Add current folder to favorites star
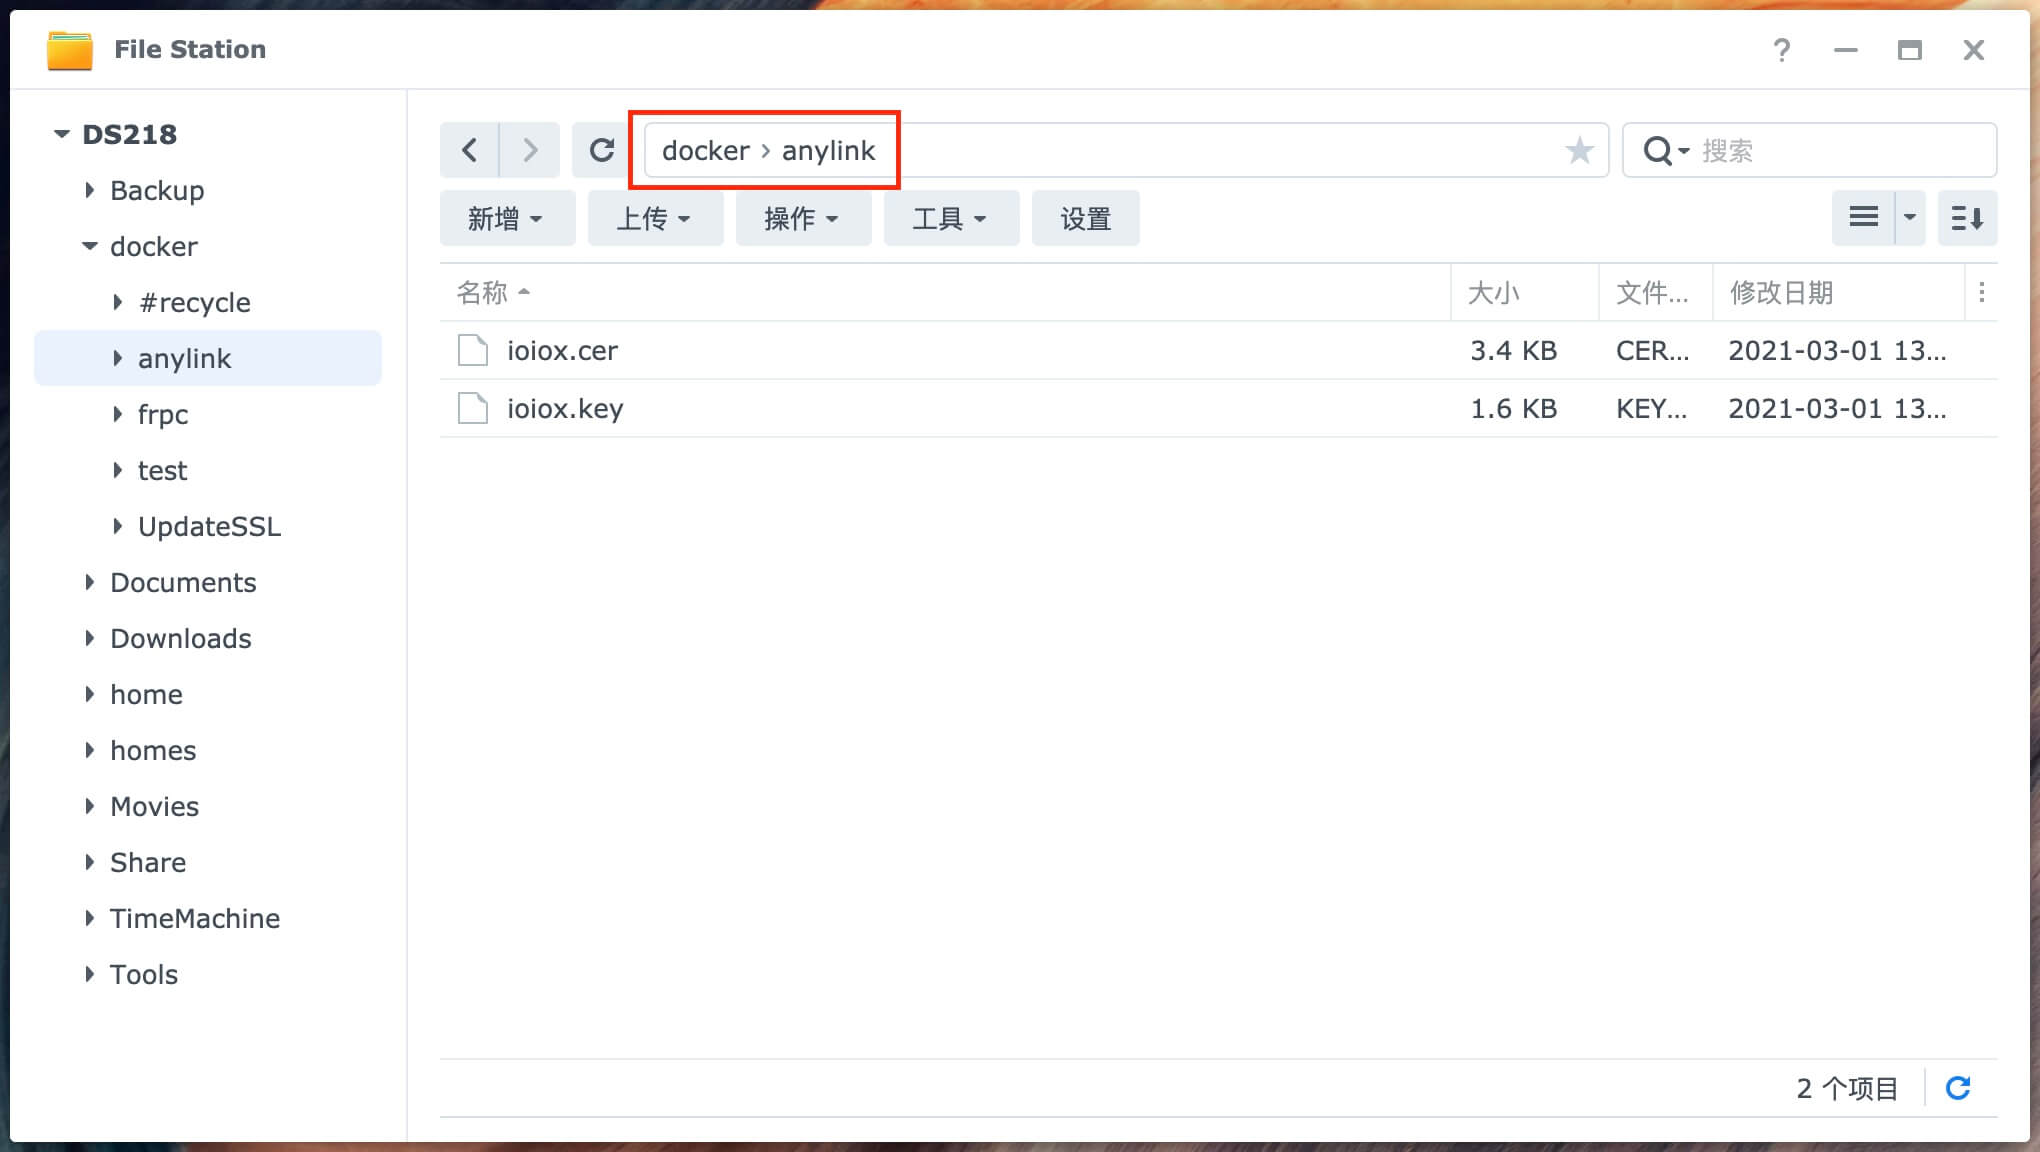Viewport: 2040px width, 1152px height. pyautogui.click(x=1579, y=150)
